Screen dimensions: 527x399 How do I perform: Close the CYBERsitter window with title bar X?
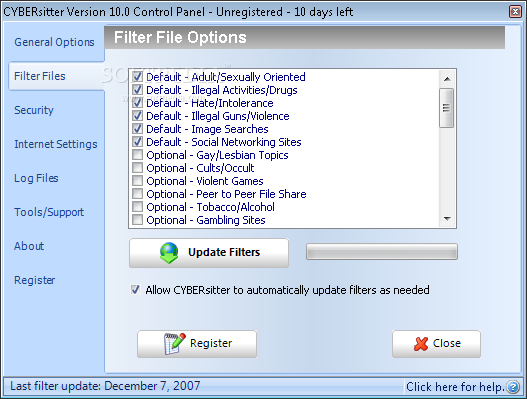515,11
